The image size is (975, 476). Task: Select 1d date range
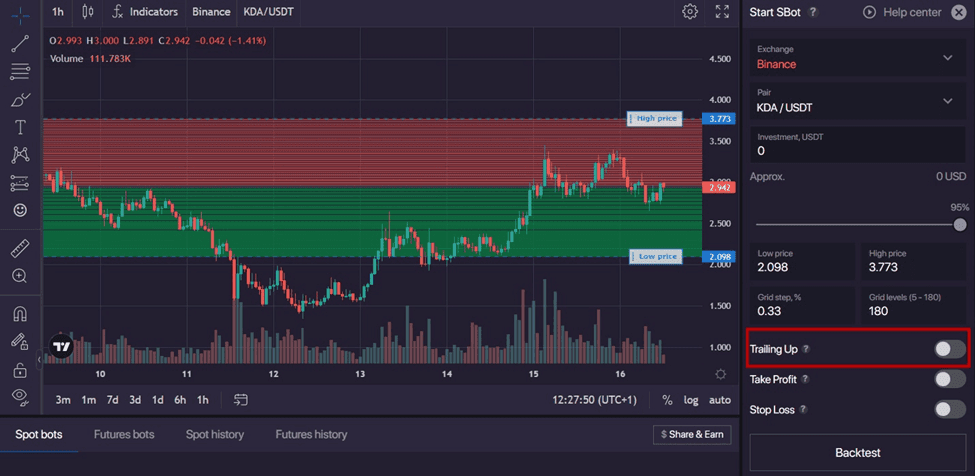pos(158,400)
